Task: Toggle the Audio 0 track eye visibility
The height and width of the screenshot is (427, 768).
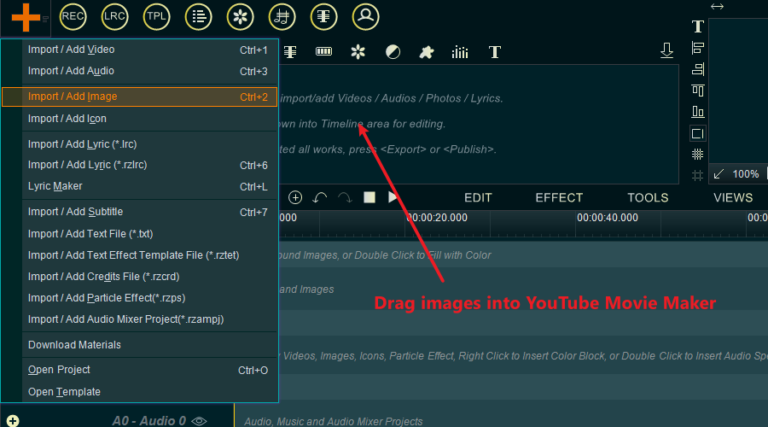Action: [199, 421]
